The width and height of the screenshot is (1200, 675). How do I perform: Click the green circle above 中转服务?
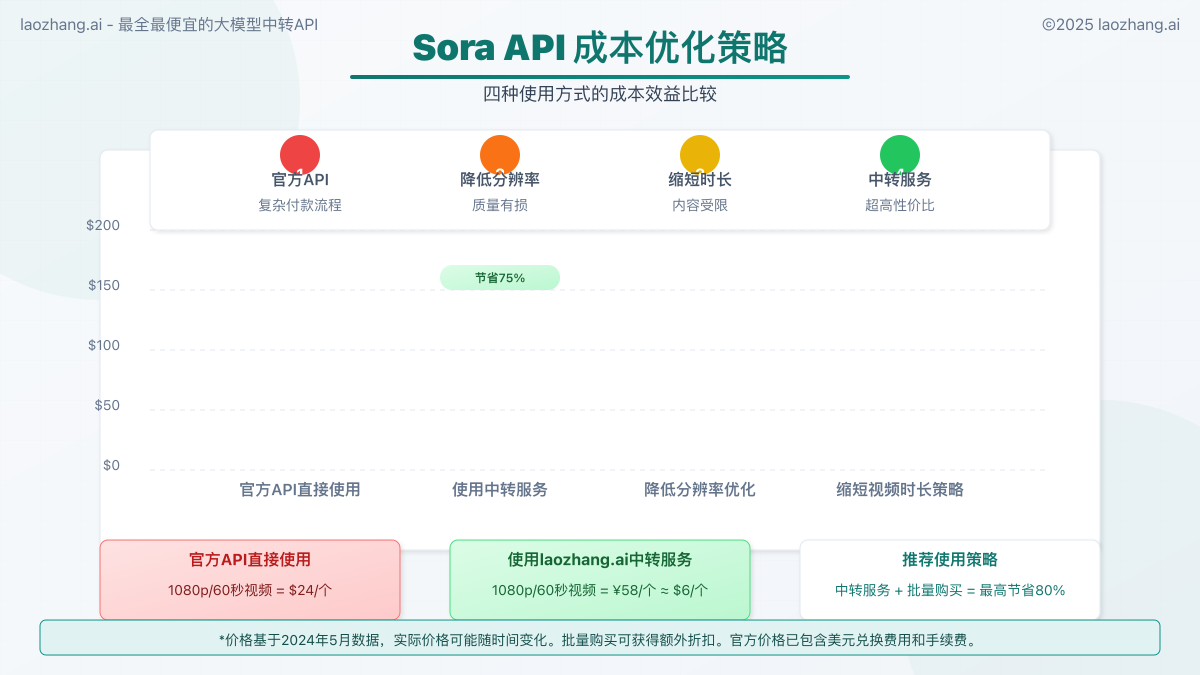pos(900,155)
